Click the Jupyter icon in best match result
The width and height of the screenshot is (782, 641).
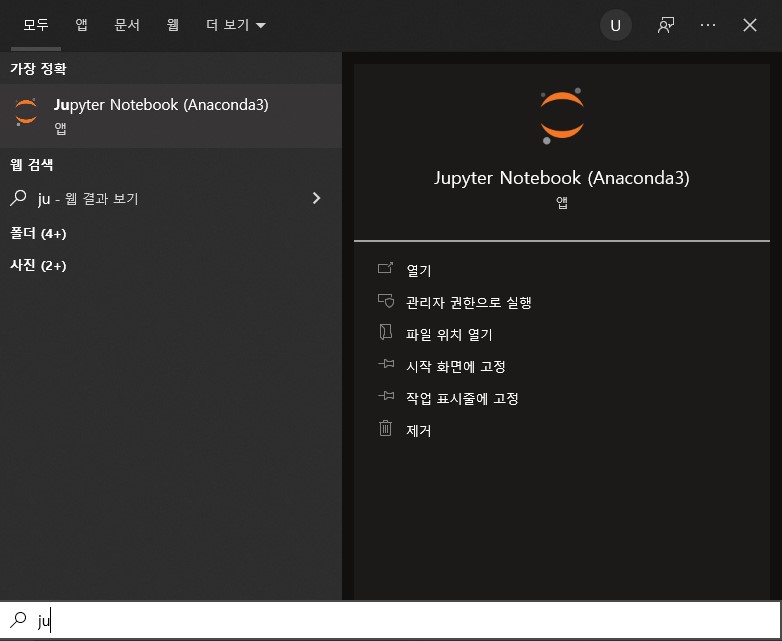click(26, 112)
